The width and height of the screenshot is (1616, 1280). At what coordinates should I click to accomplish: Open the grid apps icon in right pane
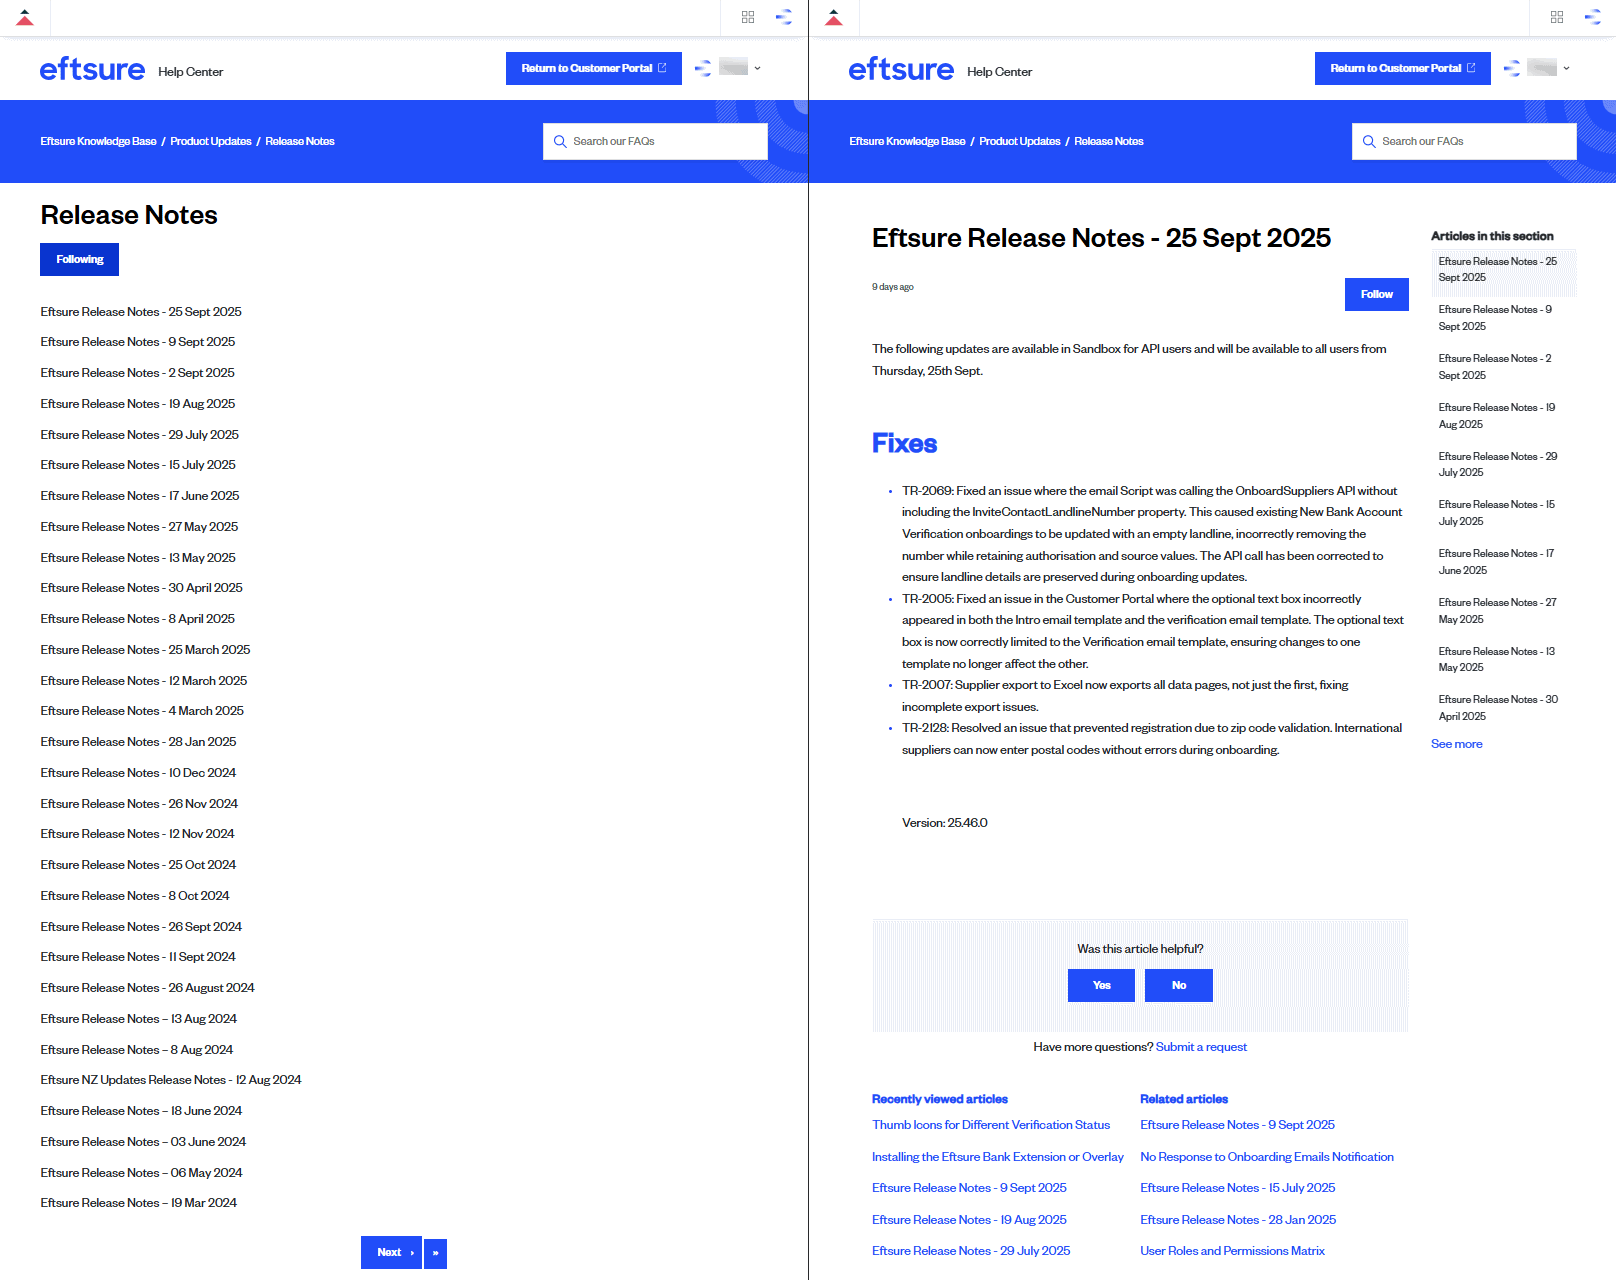coord(1557,17)
